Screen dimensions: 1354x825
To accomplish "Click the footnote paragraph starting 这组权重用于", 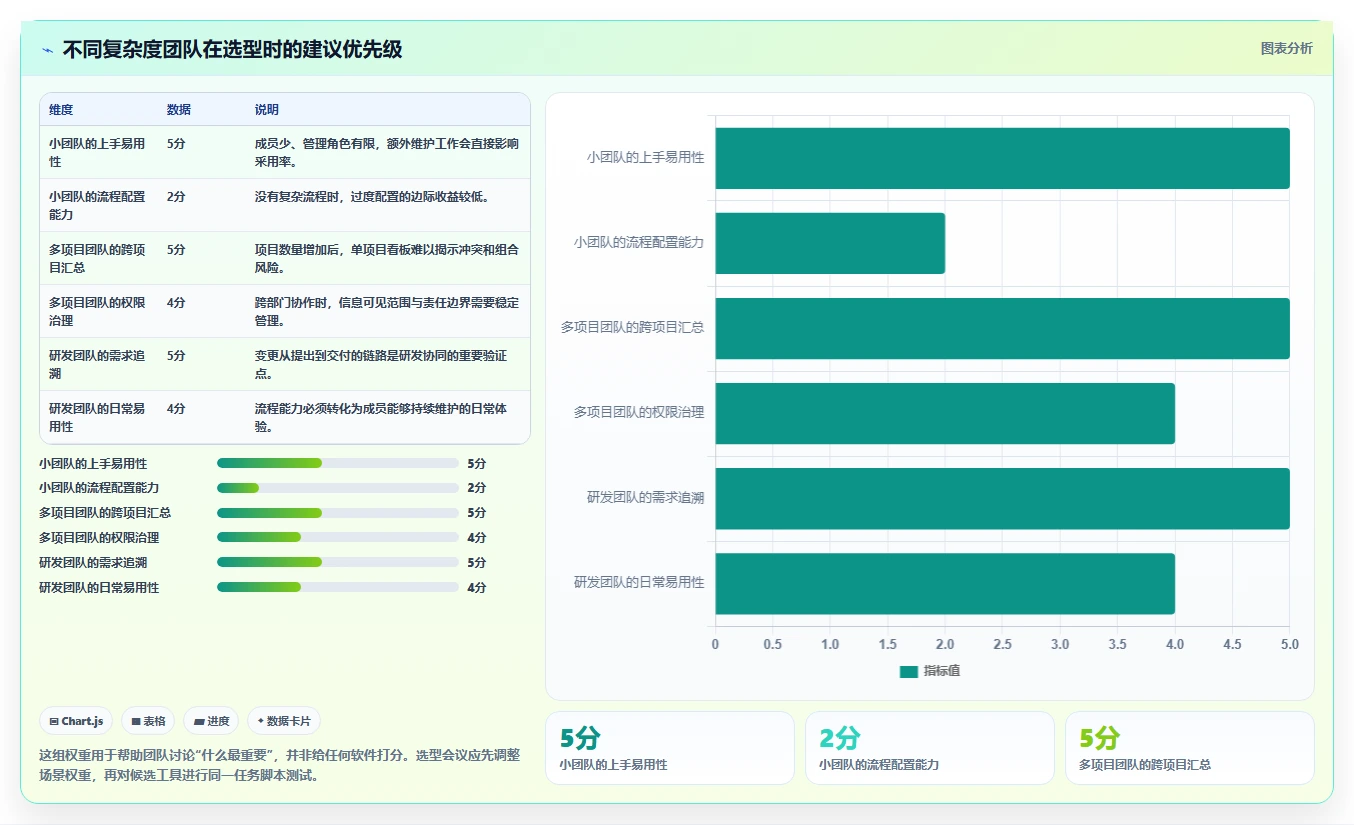I will point(280,765).
